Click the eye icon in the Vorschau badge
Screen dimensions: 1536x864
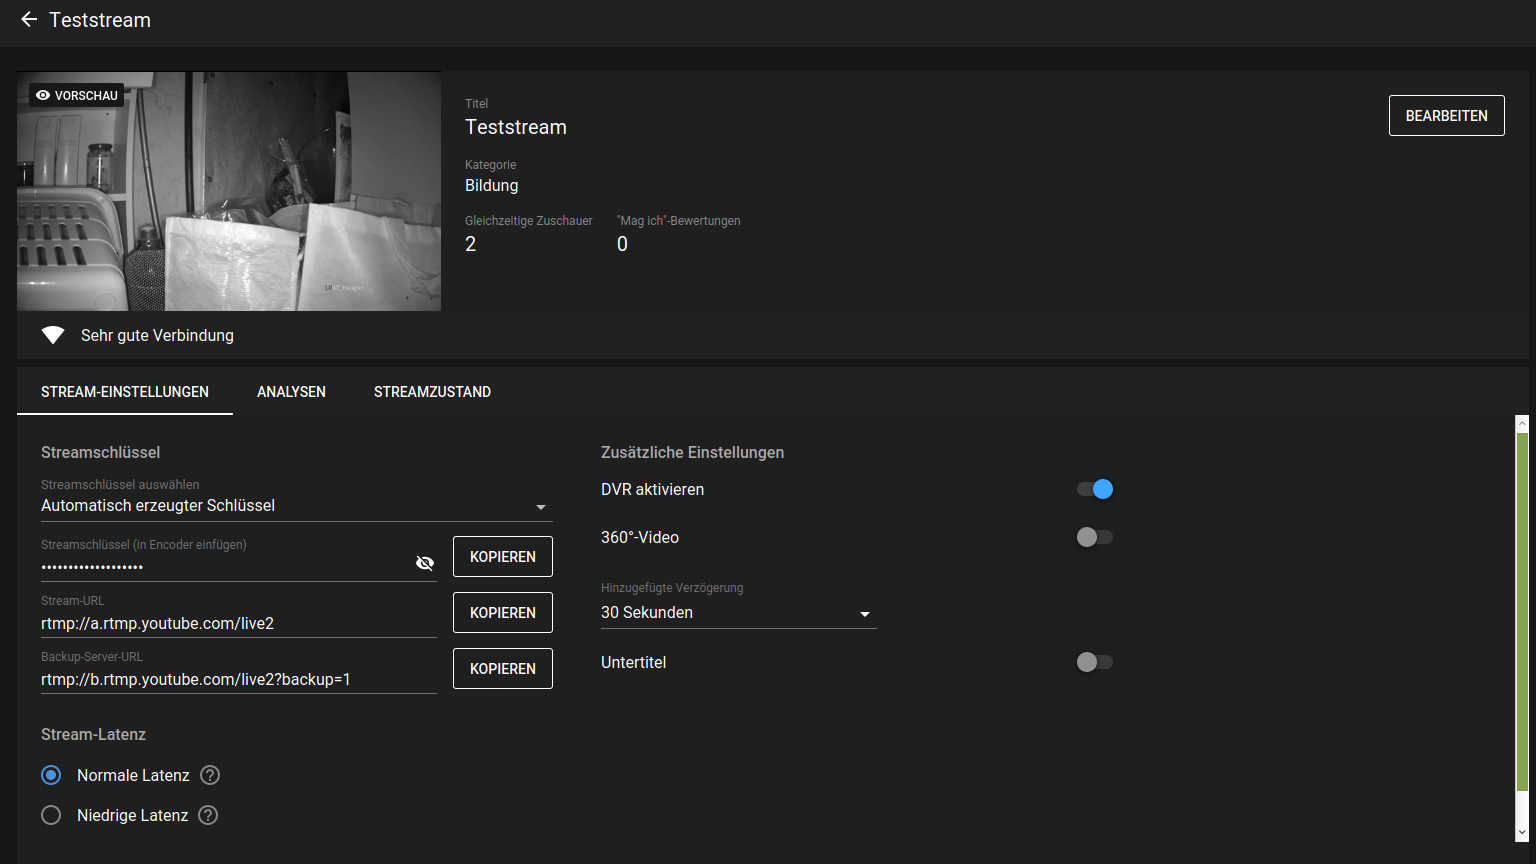(42, 95)
